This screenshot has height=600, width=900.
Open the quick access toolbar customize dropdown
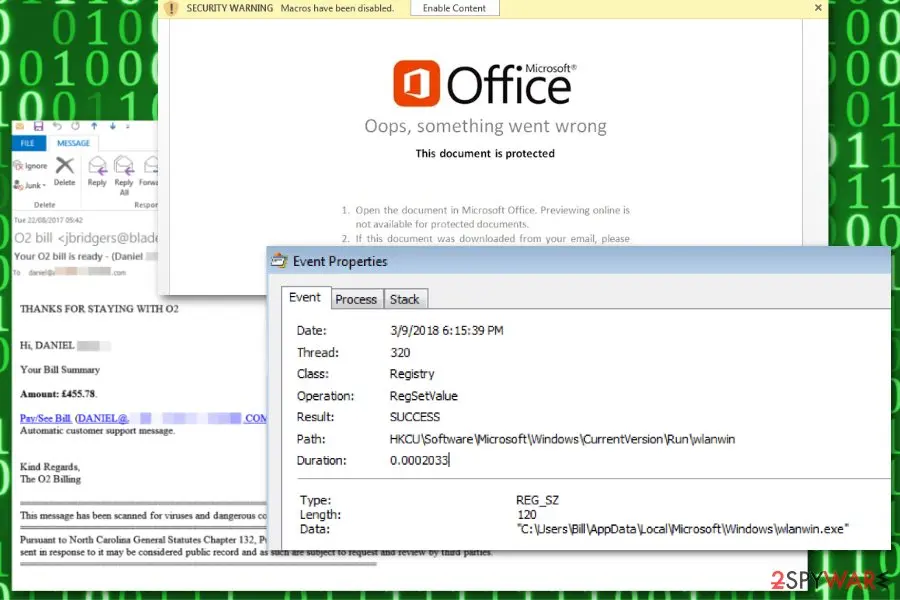127,126
